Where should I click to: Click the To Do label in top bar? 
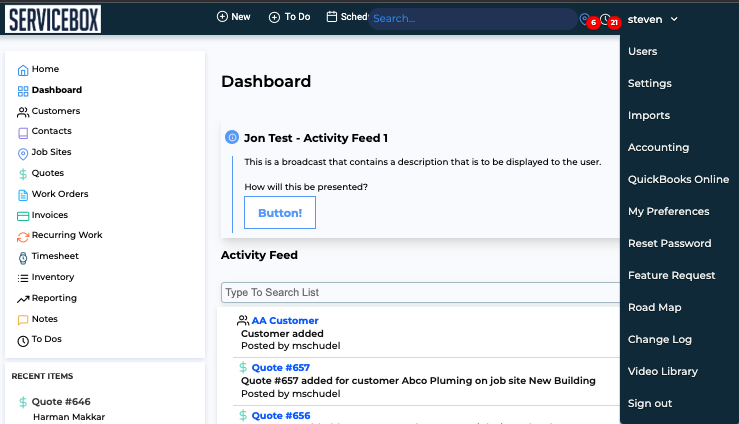pyautogui.click(x=297, y=17)
